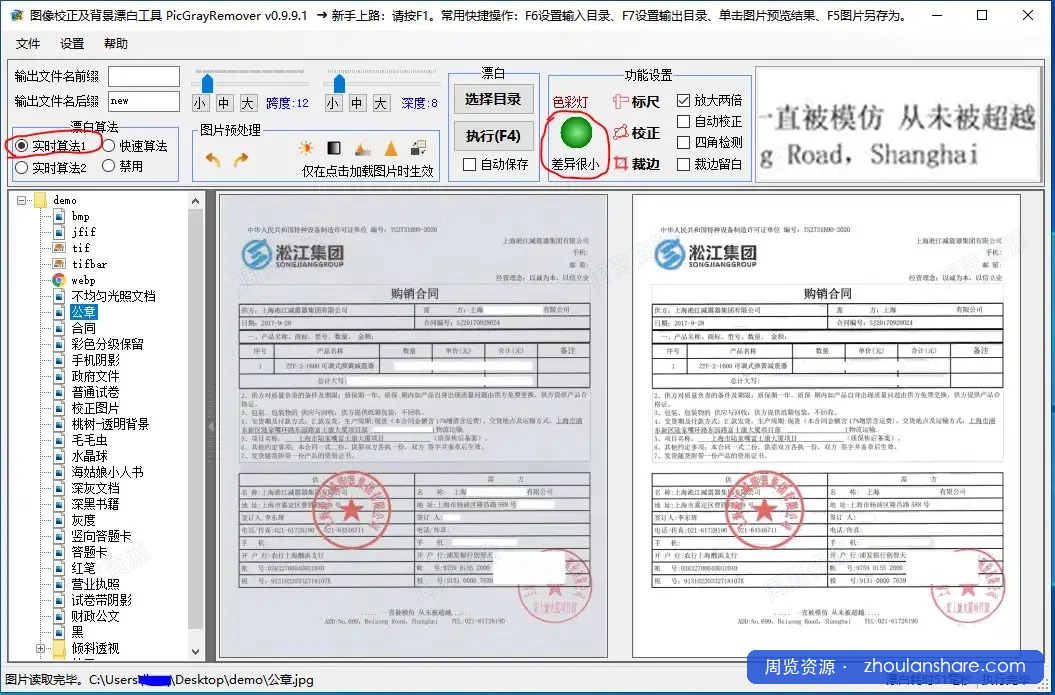Click the 选择目录 button
This screenshot has width=1055, height=695.
493,99
